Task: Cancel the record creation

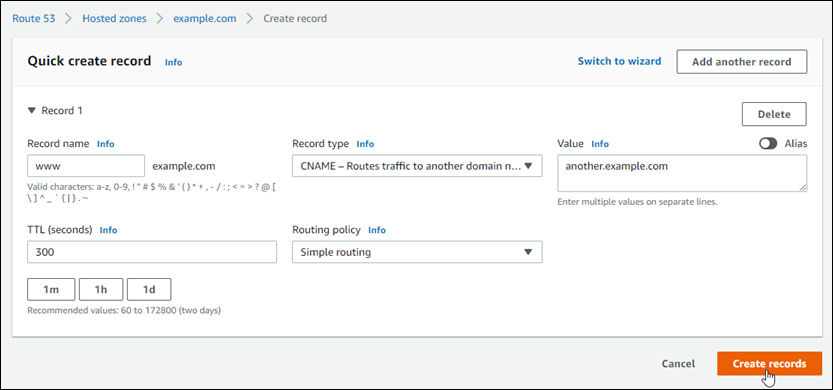Action: point(678,363)
